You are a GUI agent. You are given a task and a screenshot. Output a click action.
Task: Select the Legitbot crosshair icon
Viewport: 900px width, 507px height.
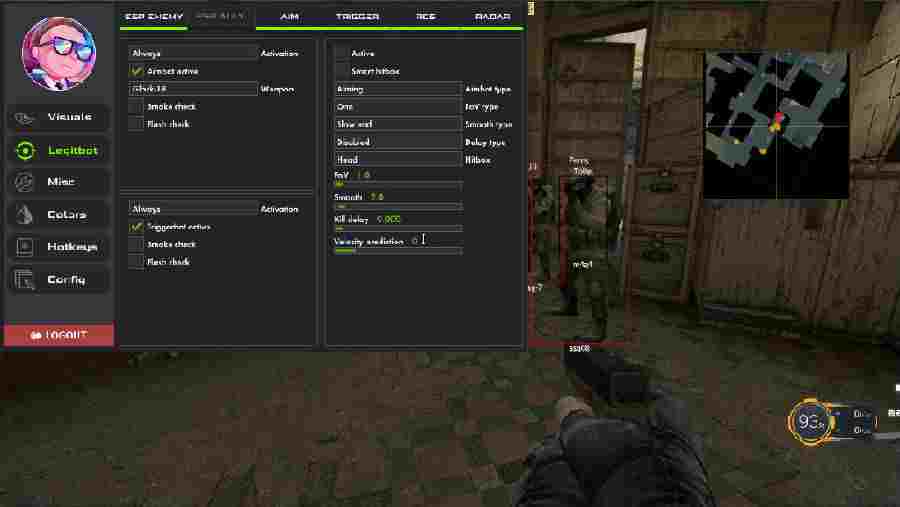point(25,150)
